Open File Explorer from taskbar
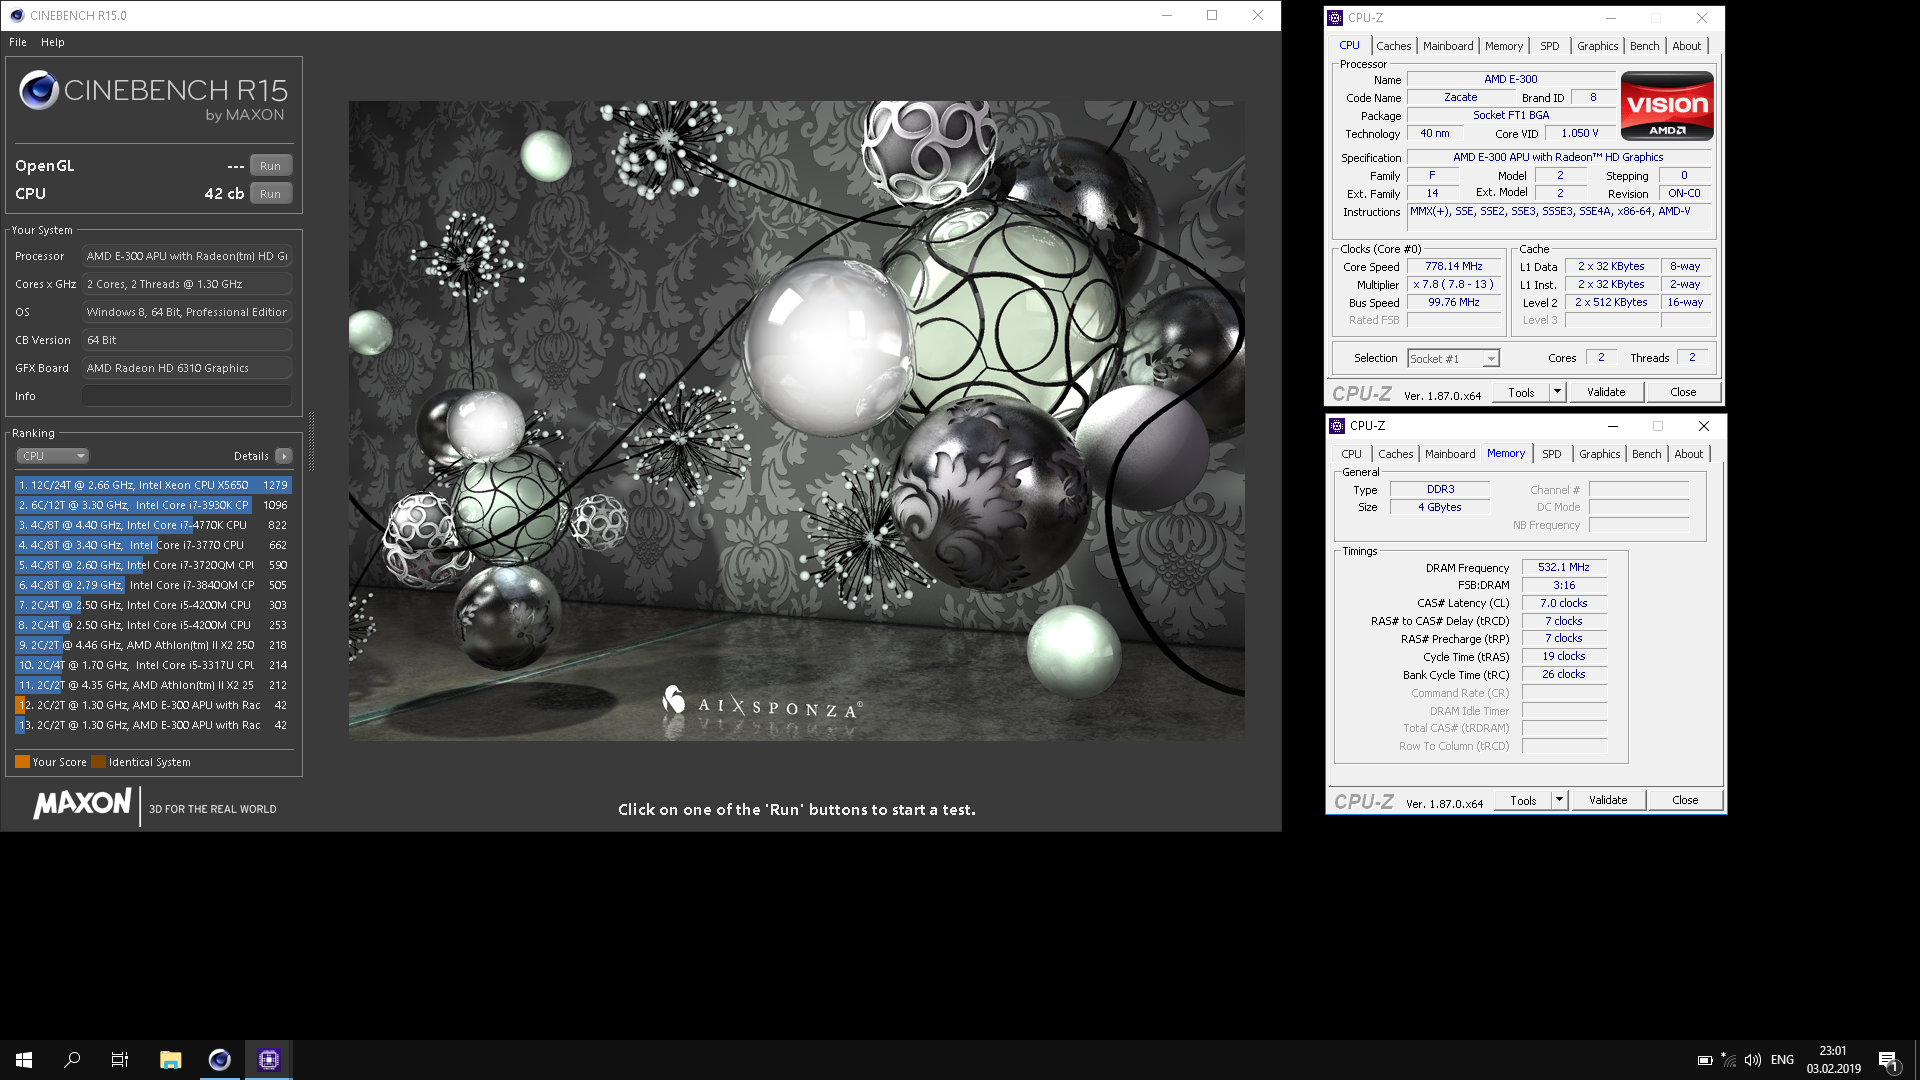 click(x=170, y=1060)
